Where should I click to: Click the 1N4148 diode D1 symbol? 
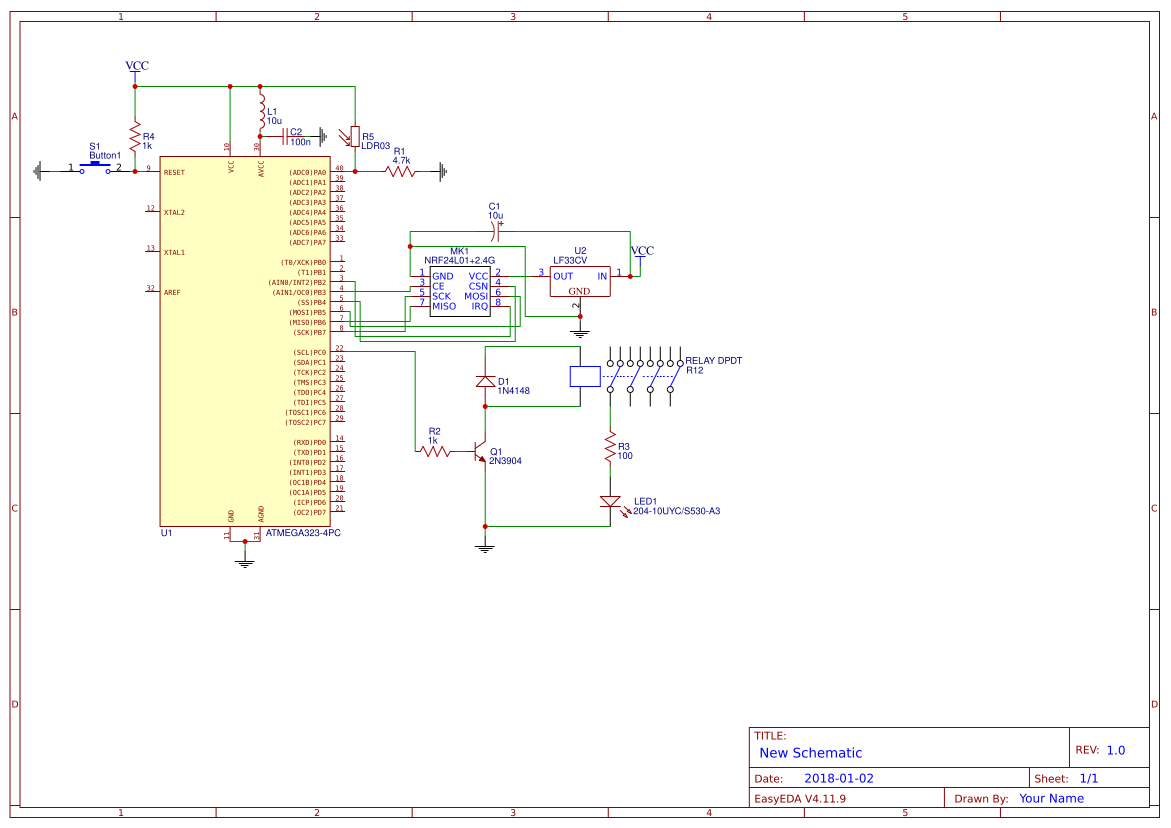(x=485, y=382)
